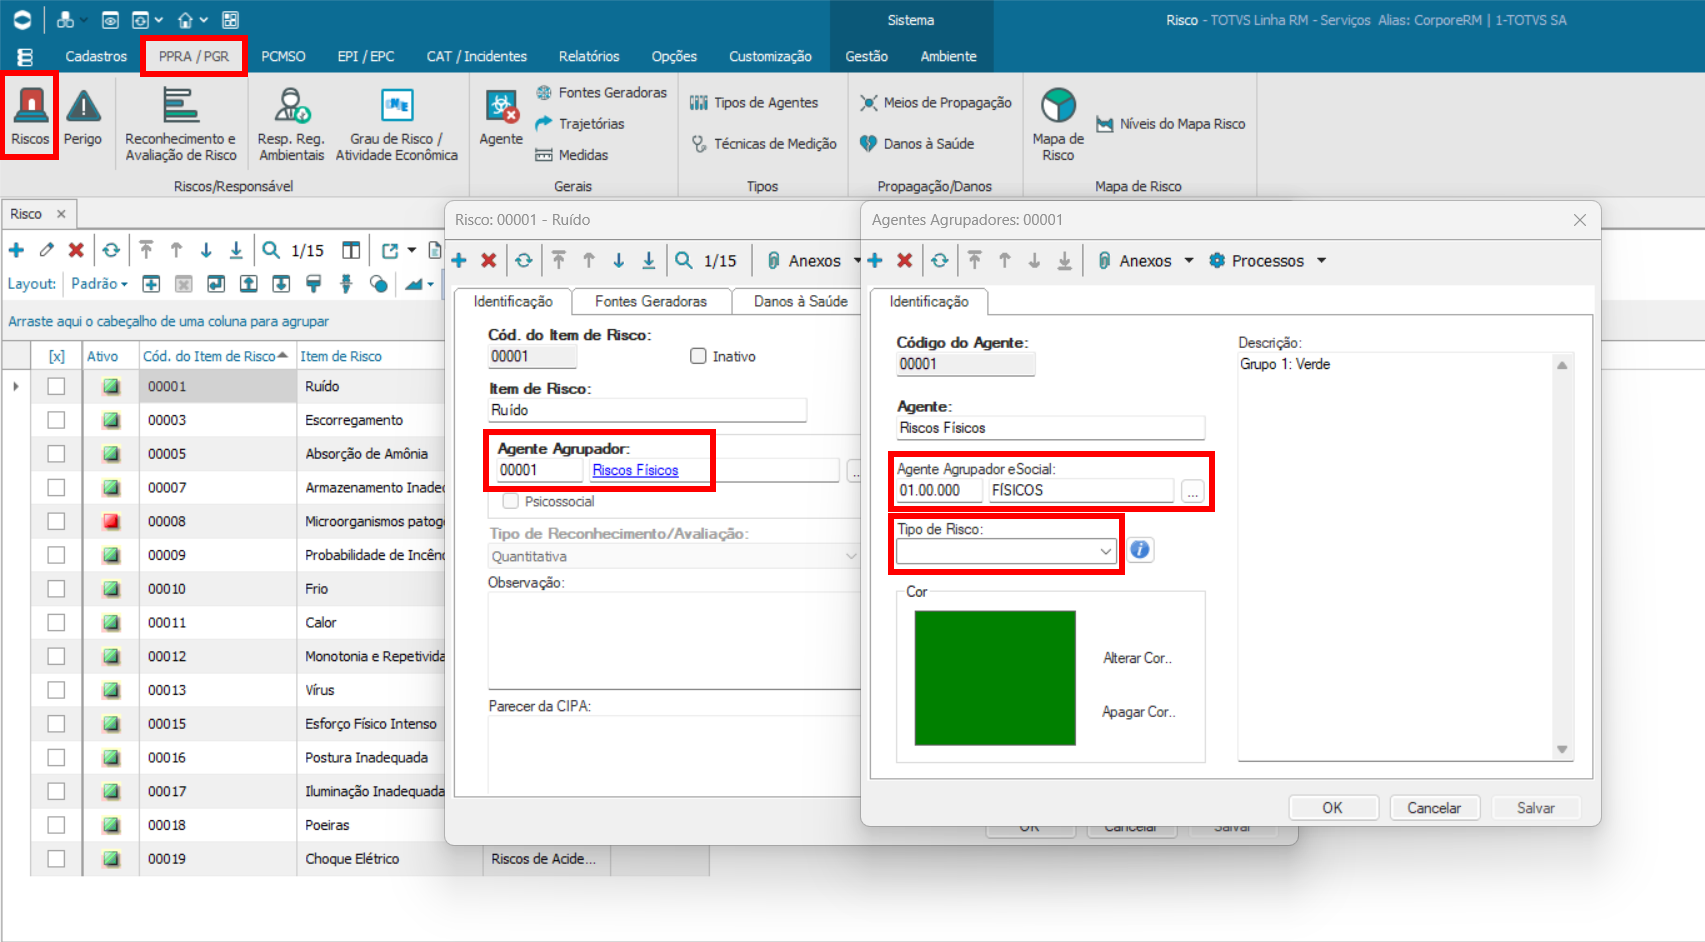The image size is (1705, 942).
Task: Click OK in Agentes Agrupadores
Action: tap(1333, 808)
